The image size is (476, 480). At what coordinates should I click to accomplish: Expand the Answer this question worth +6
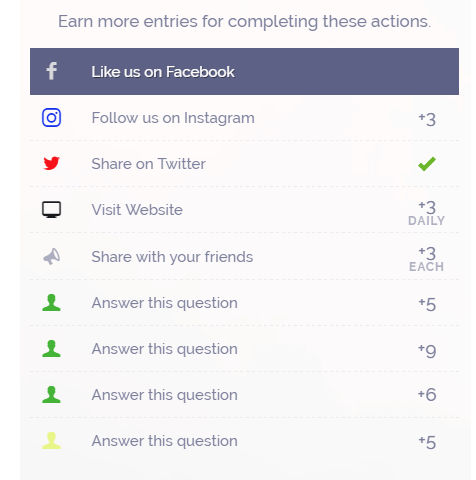(x=244, y=395)
